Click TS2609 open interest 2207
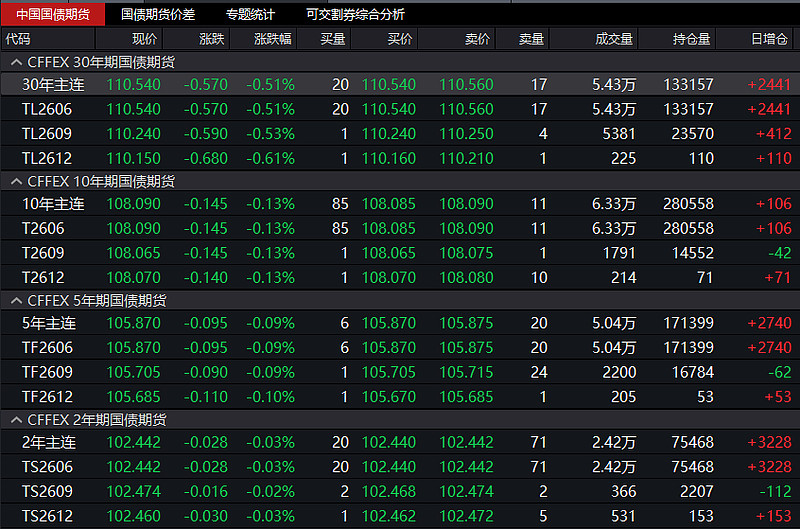Image resolution: width=800 pixels, height=529 pixels. coord(696,491)
